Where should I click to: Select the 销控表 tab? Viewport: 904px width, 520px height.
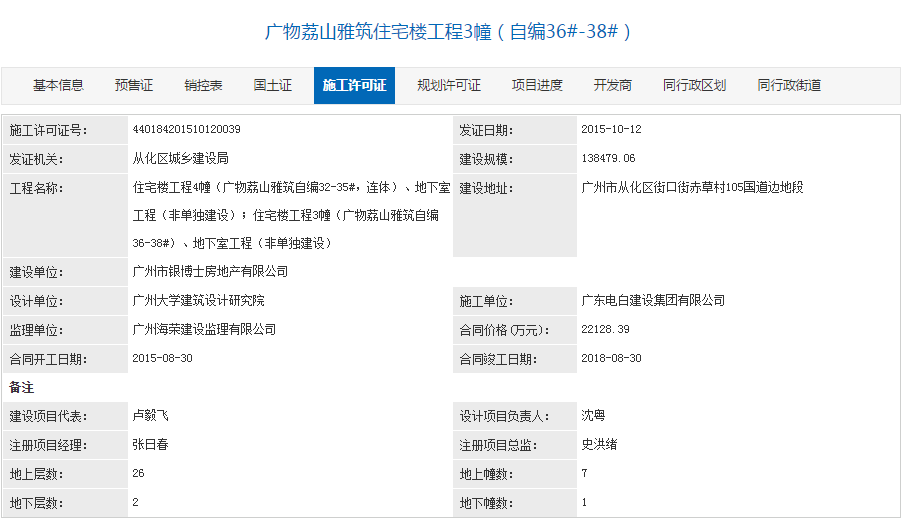[204, 85]
